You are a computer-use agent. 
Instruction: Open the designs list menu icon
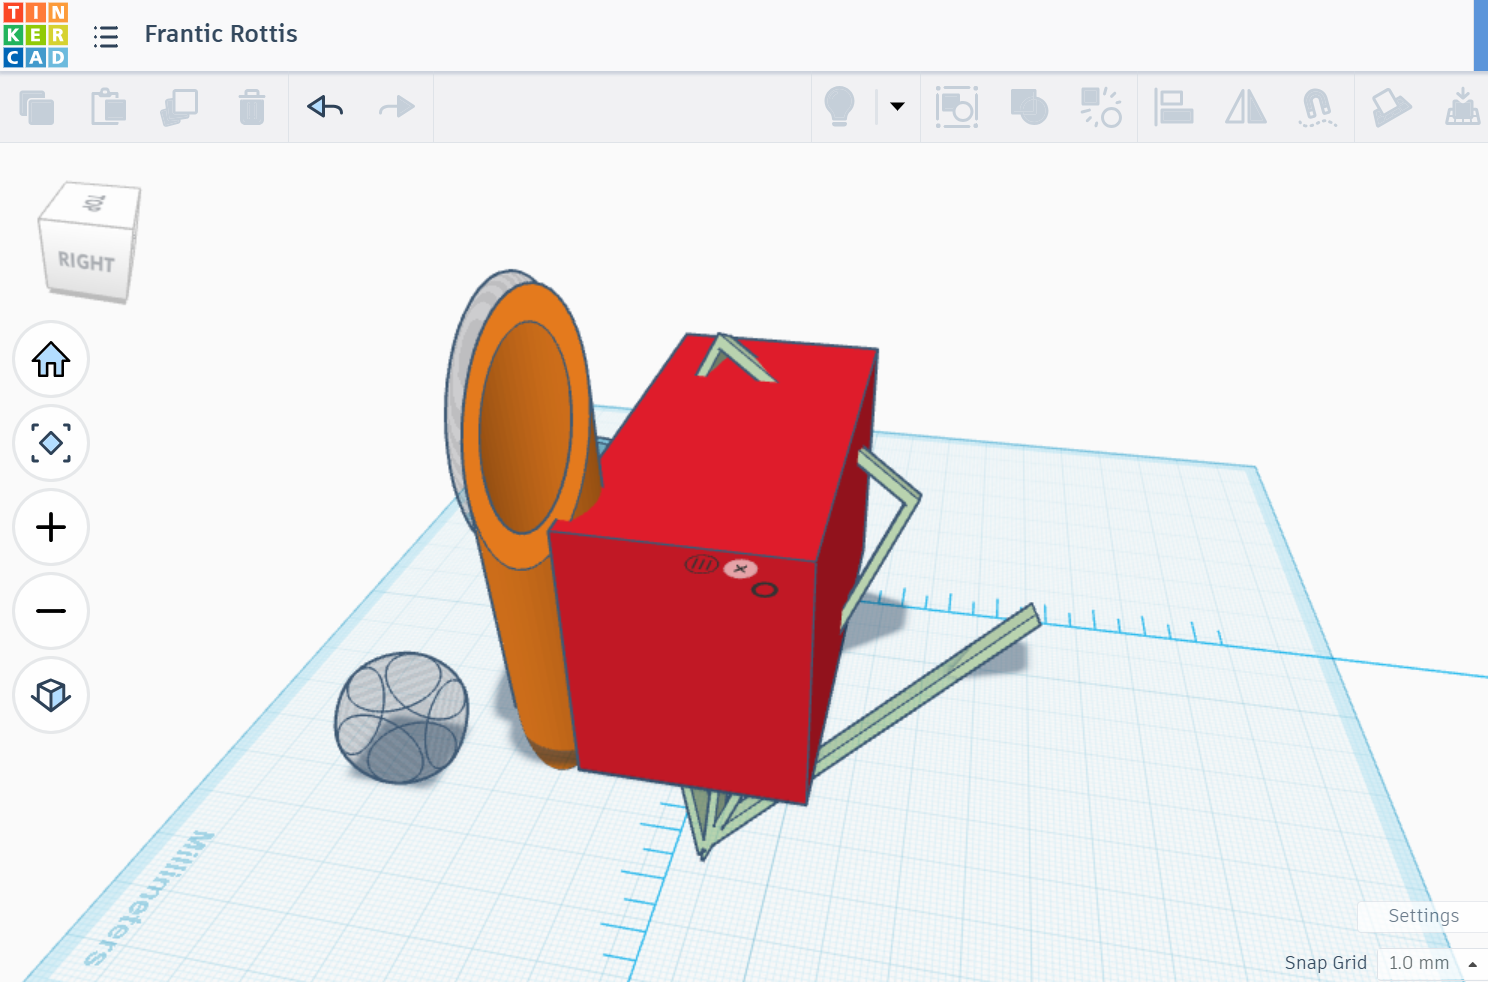point(106,37)
